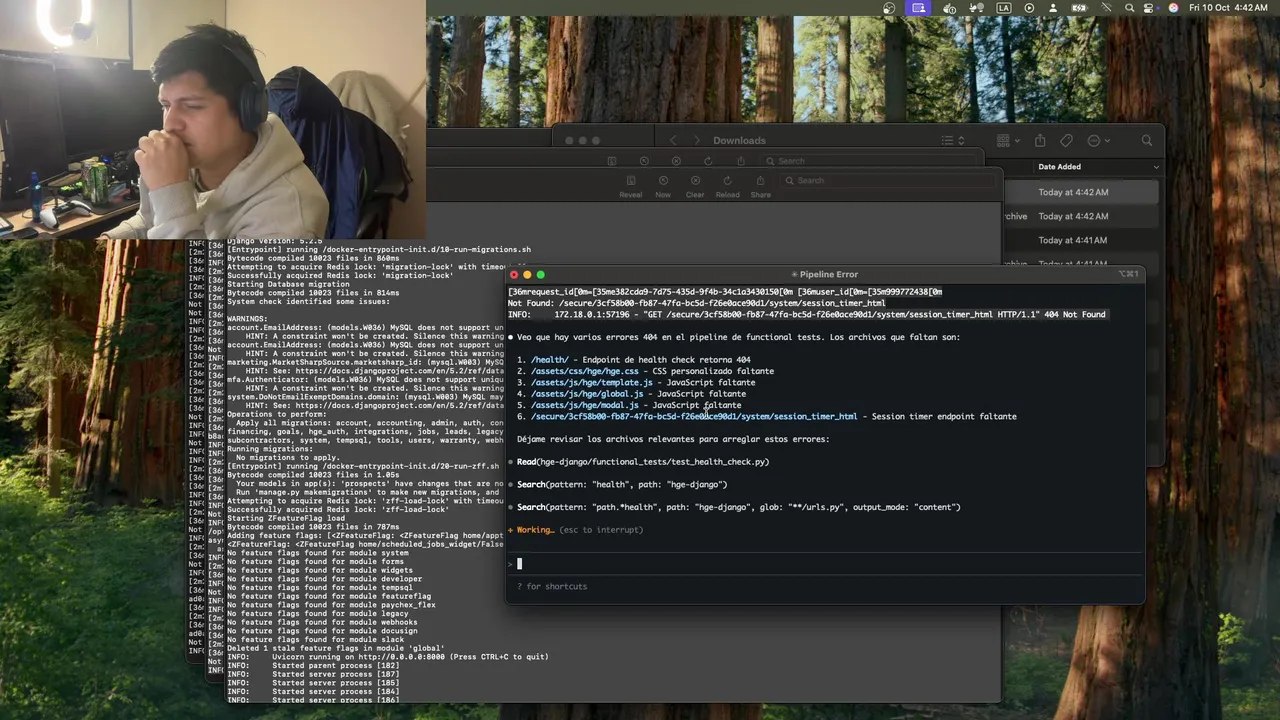Image resolution: width=1280 pixels, height=720 pixels.
Task: Click the Tags icon in Finder toolbar
Action: coord(1066,141)
